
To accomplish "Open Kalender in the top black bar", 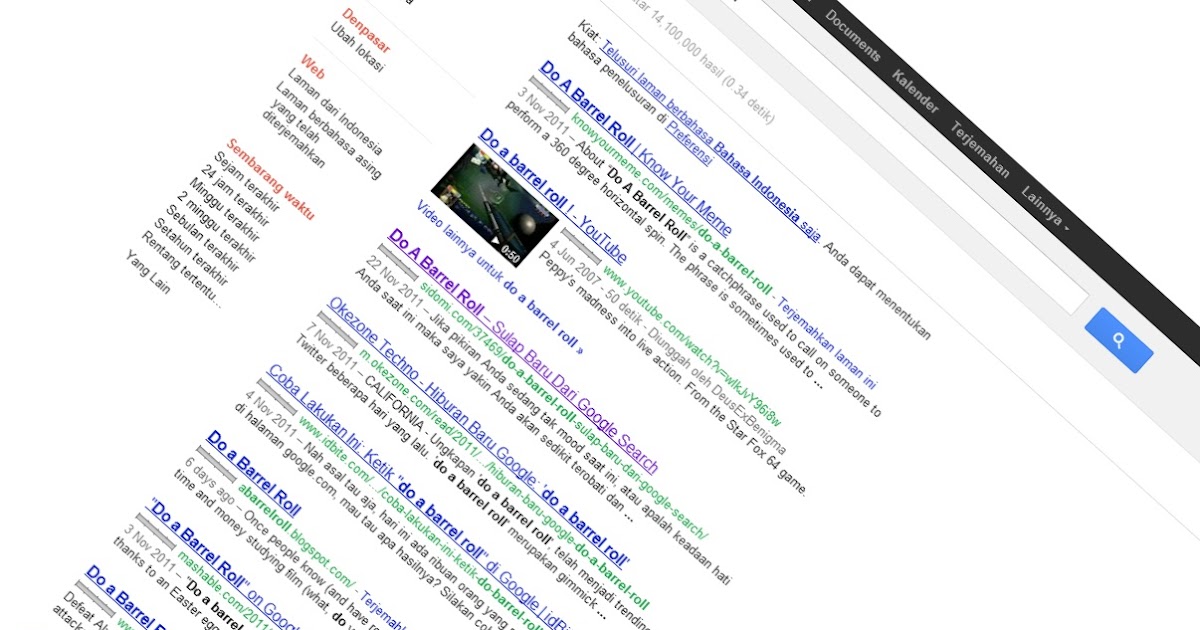I will [915, 92].
